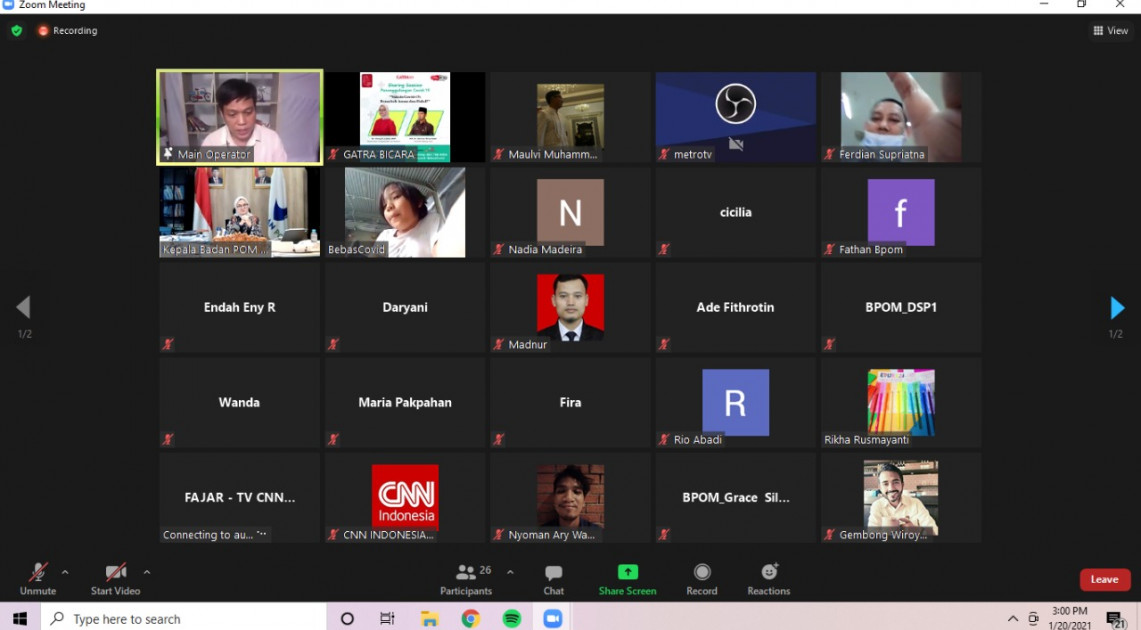Select the CNN Indonesia video tile

click(405, 498)
